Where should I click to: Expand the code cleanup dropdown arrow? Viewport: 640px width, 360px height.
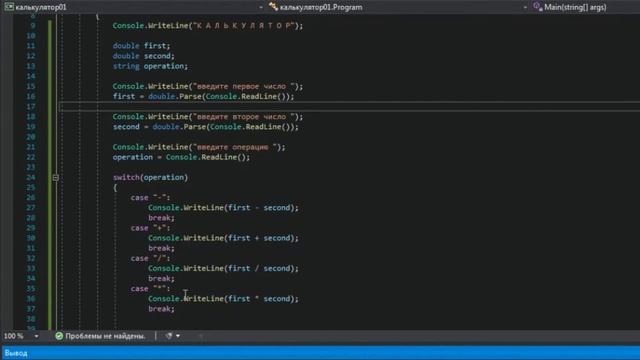tap(178, 336)
